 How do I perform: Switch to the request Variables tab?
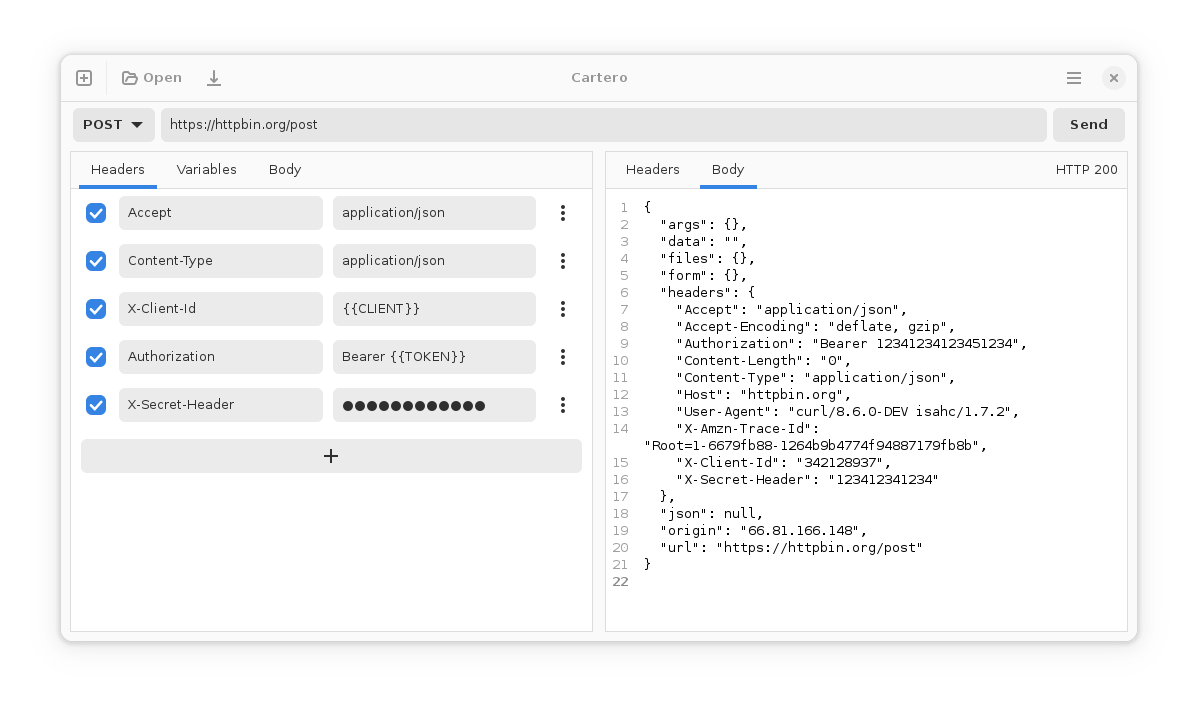coord(206,170)
